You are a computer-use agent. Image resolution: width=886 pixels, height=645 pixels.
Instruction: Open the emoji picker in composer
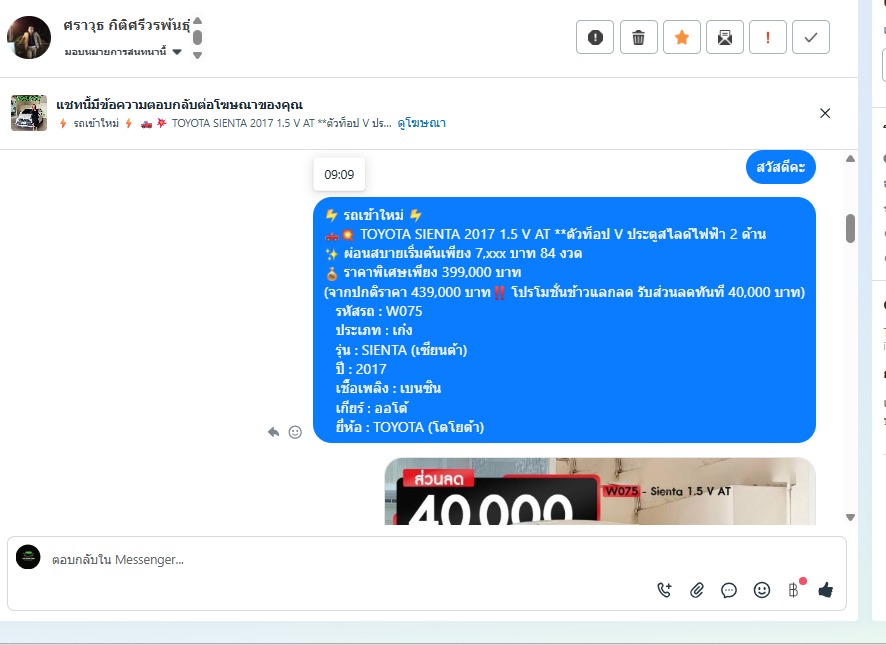point(762,590)
